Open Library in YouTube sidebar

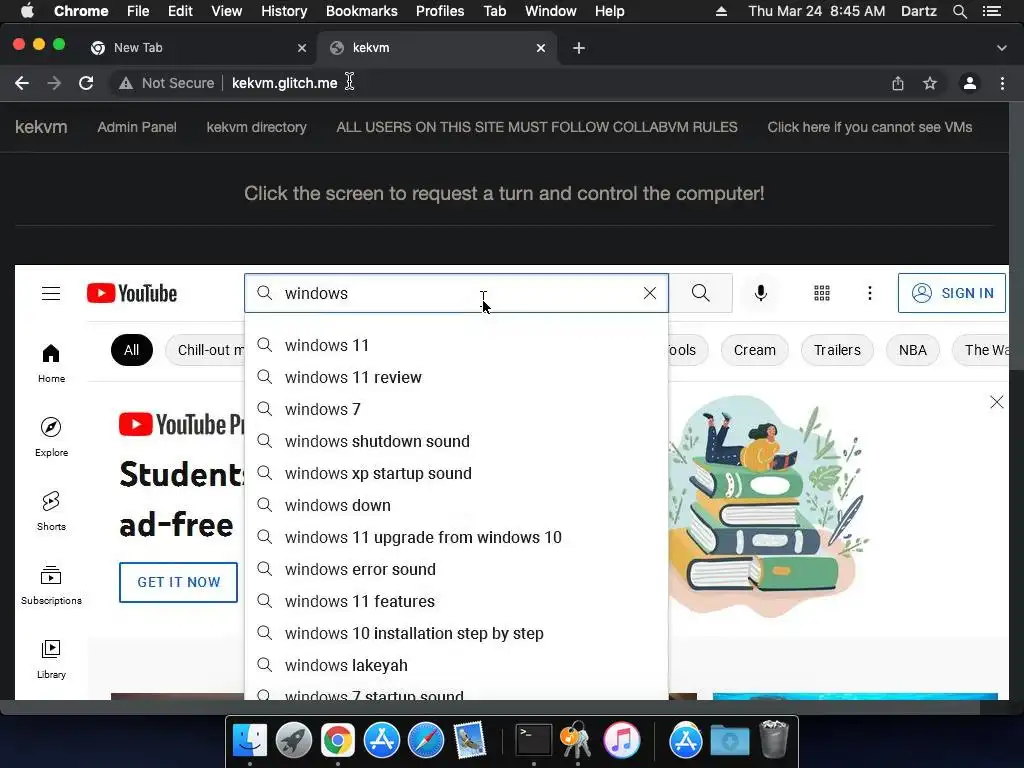51,659
